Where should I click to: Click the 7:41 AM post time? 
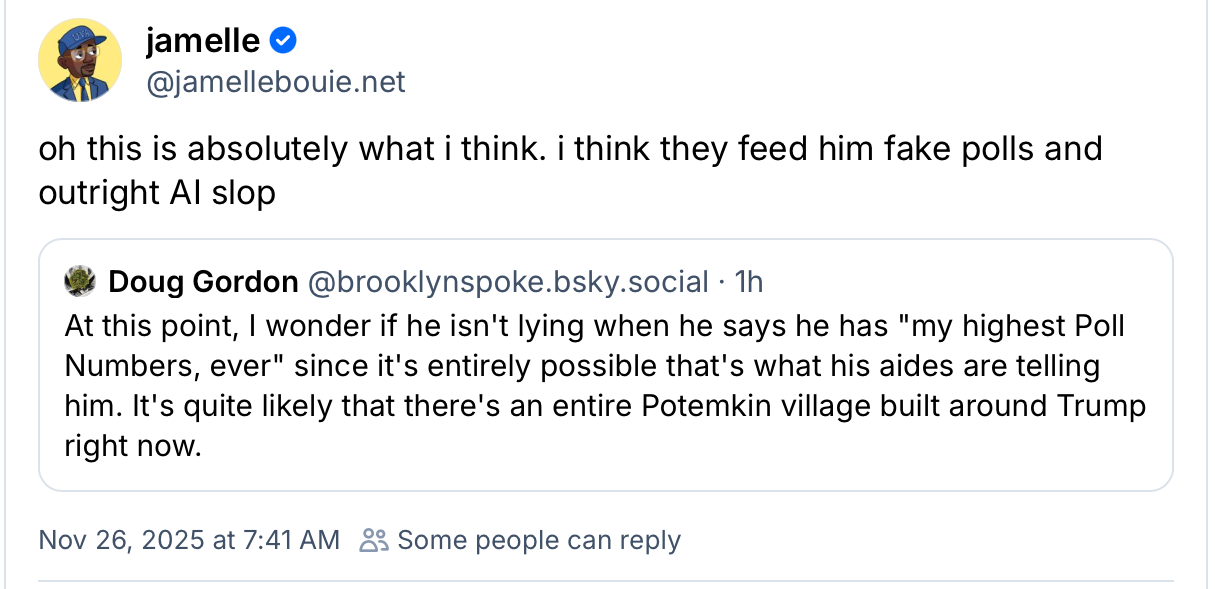[291, 541]
